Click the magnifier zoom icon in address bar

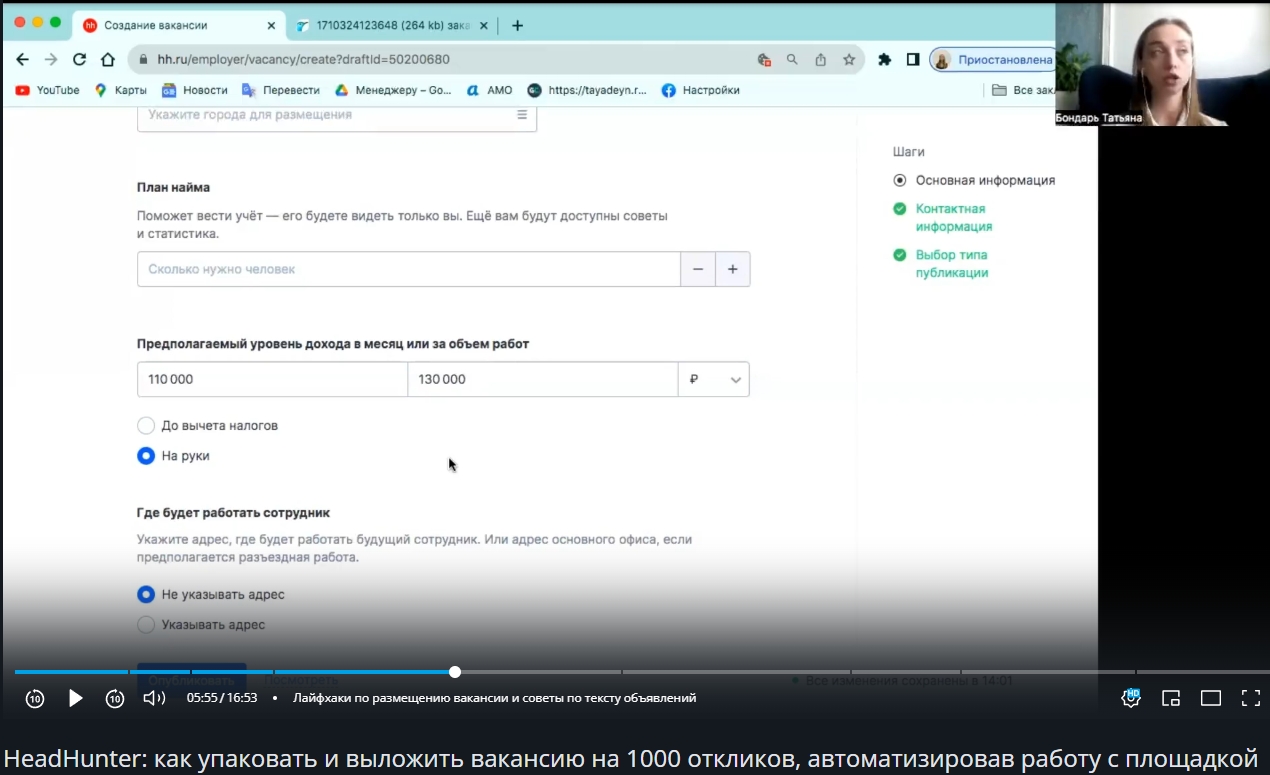(792, 60)
